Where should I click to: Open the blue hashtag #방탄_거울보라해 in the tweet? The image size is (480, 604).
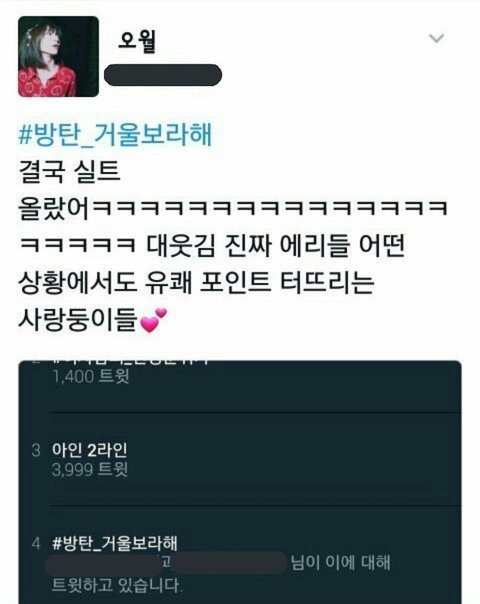[115, 135]
